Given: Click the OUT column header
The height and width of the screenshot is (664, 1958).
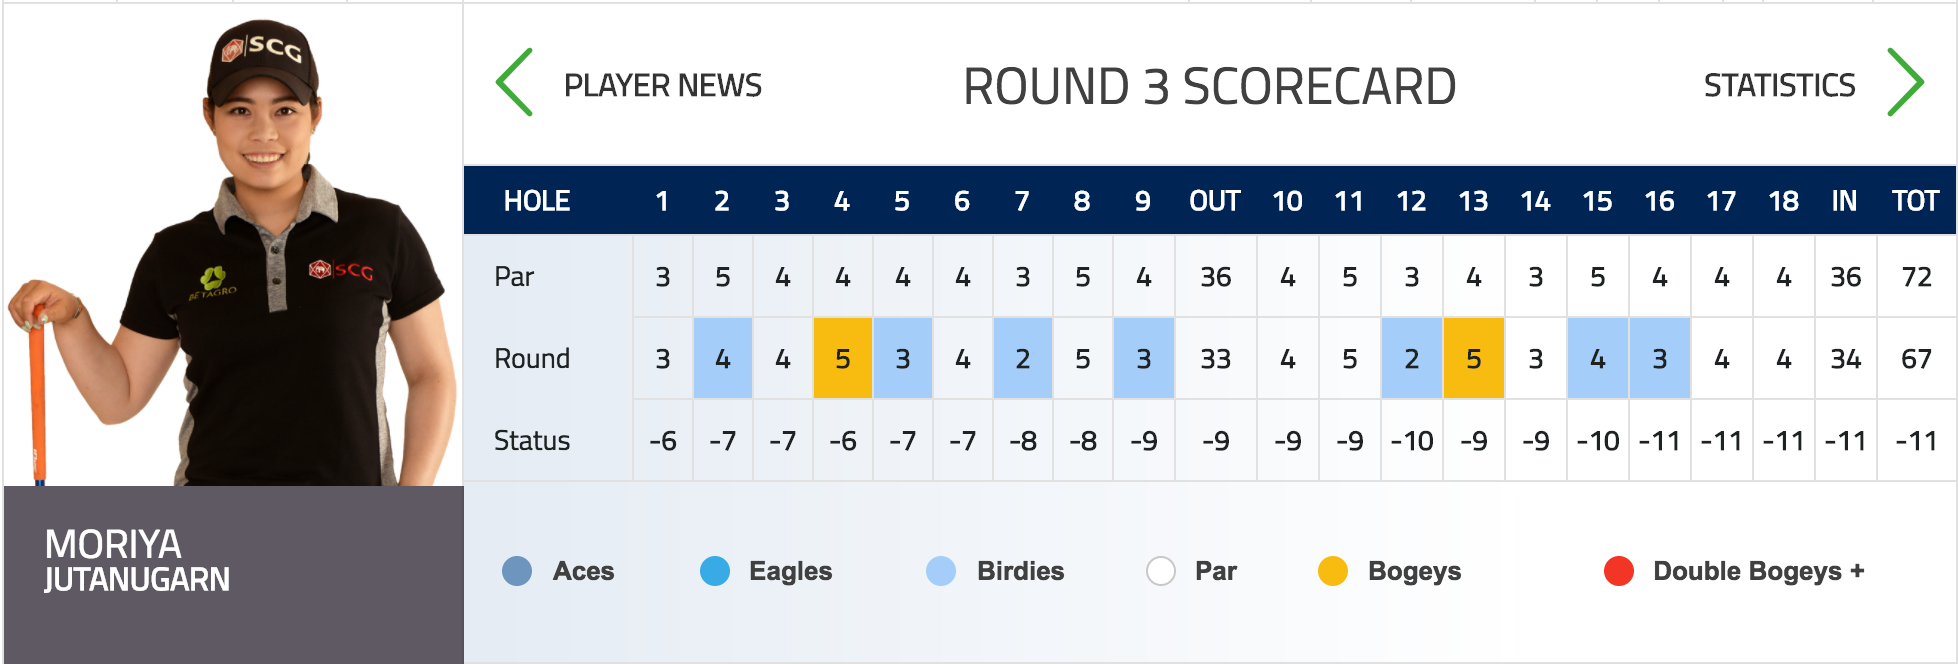Looking at the screenshot, I should point(1215,201).
